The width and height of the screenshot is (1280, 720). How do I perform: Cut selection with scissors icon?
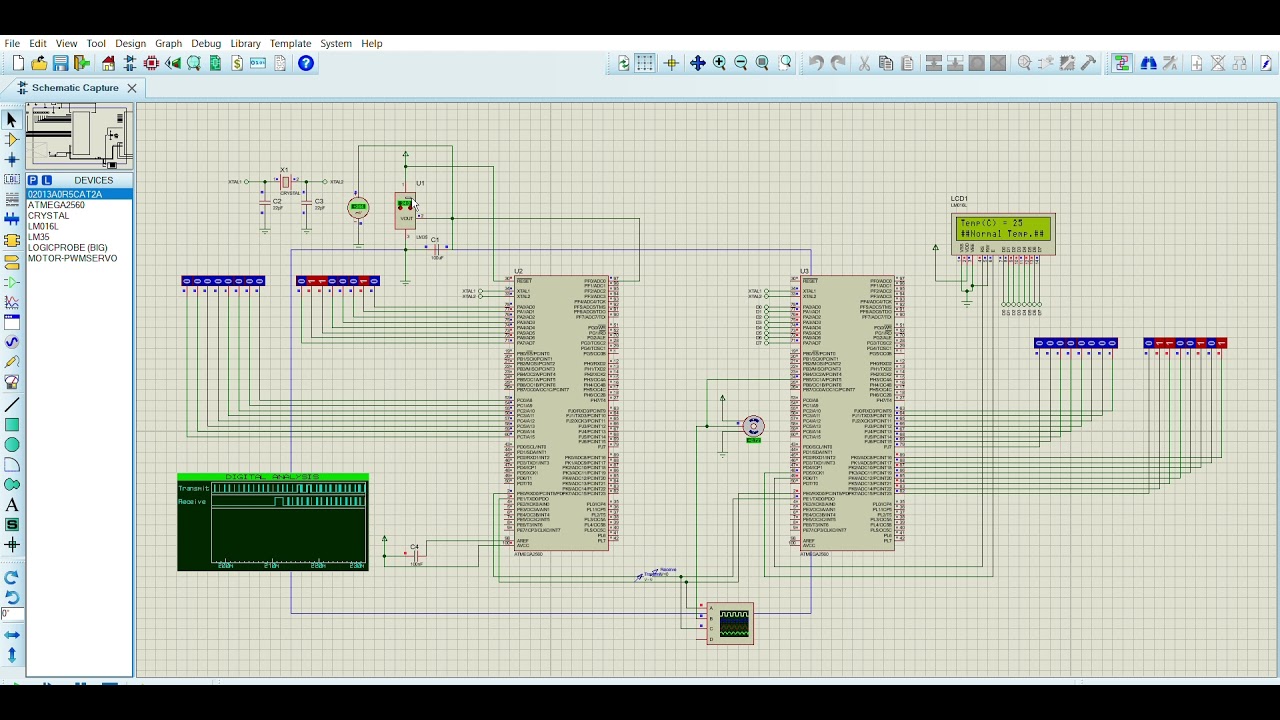[x=864, y=63]
